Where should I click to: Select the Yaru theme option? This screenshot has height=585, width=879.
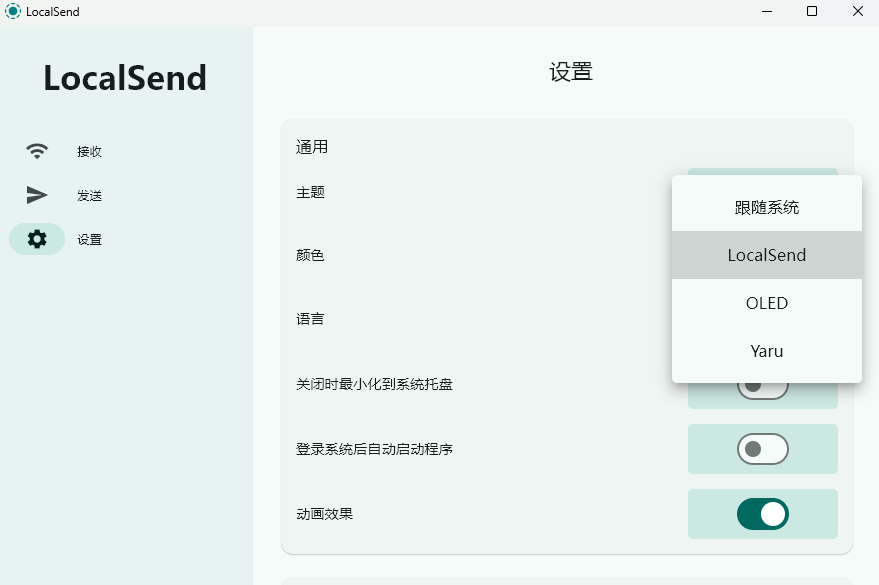[x=767, y=351]
